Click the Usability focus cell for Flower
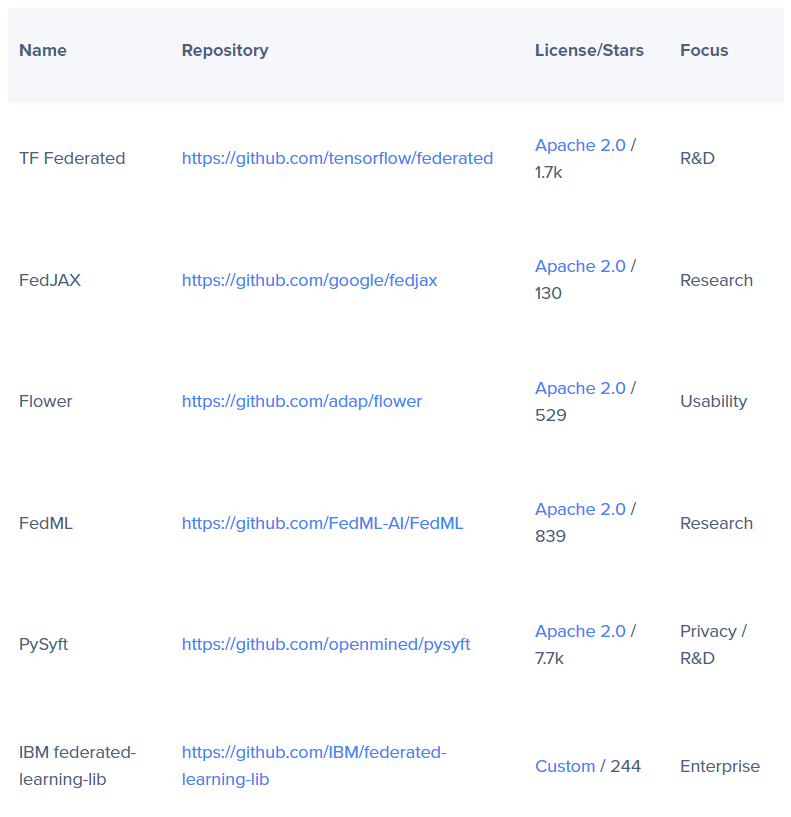Image resolution: width=791 pixels, height=817 pixels. (714, 401)
